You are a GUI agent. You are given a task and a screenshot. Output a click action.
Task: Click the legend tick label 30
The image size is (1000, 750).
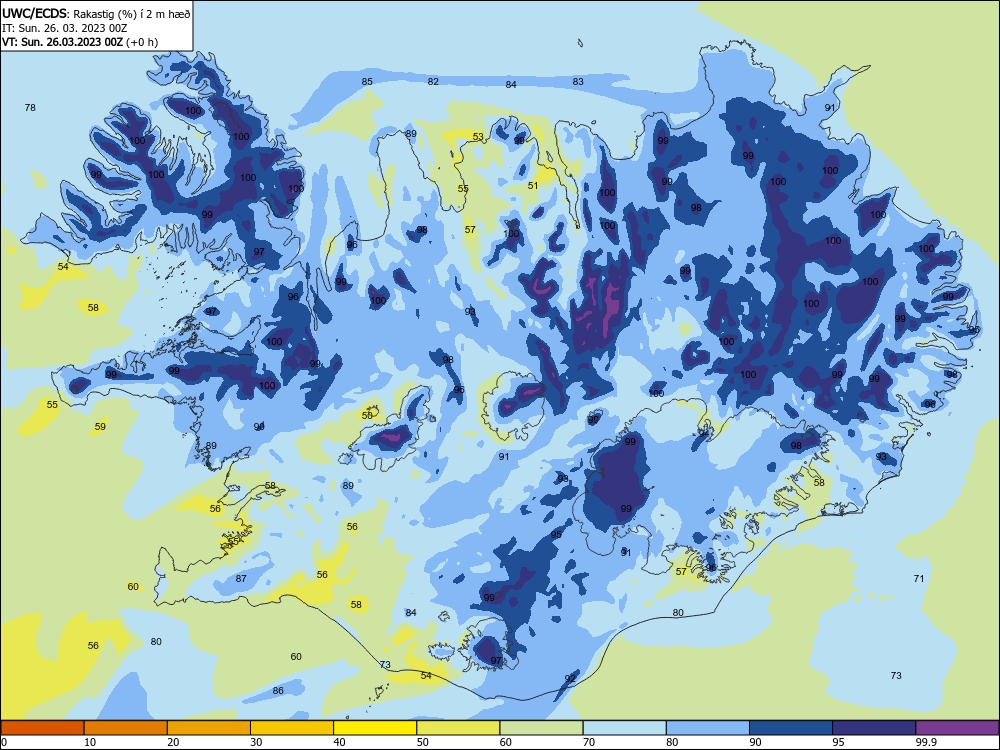click(256, 742)
